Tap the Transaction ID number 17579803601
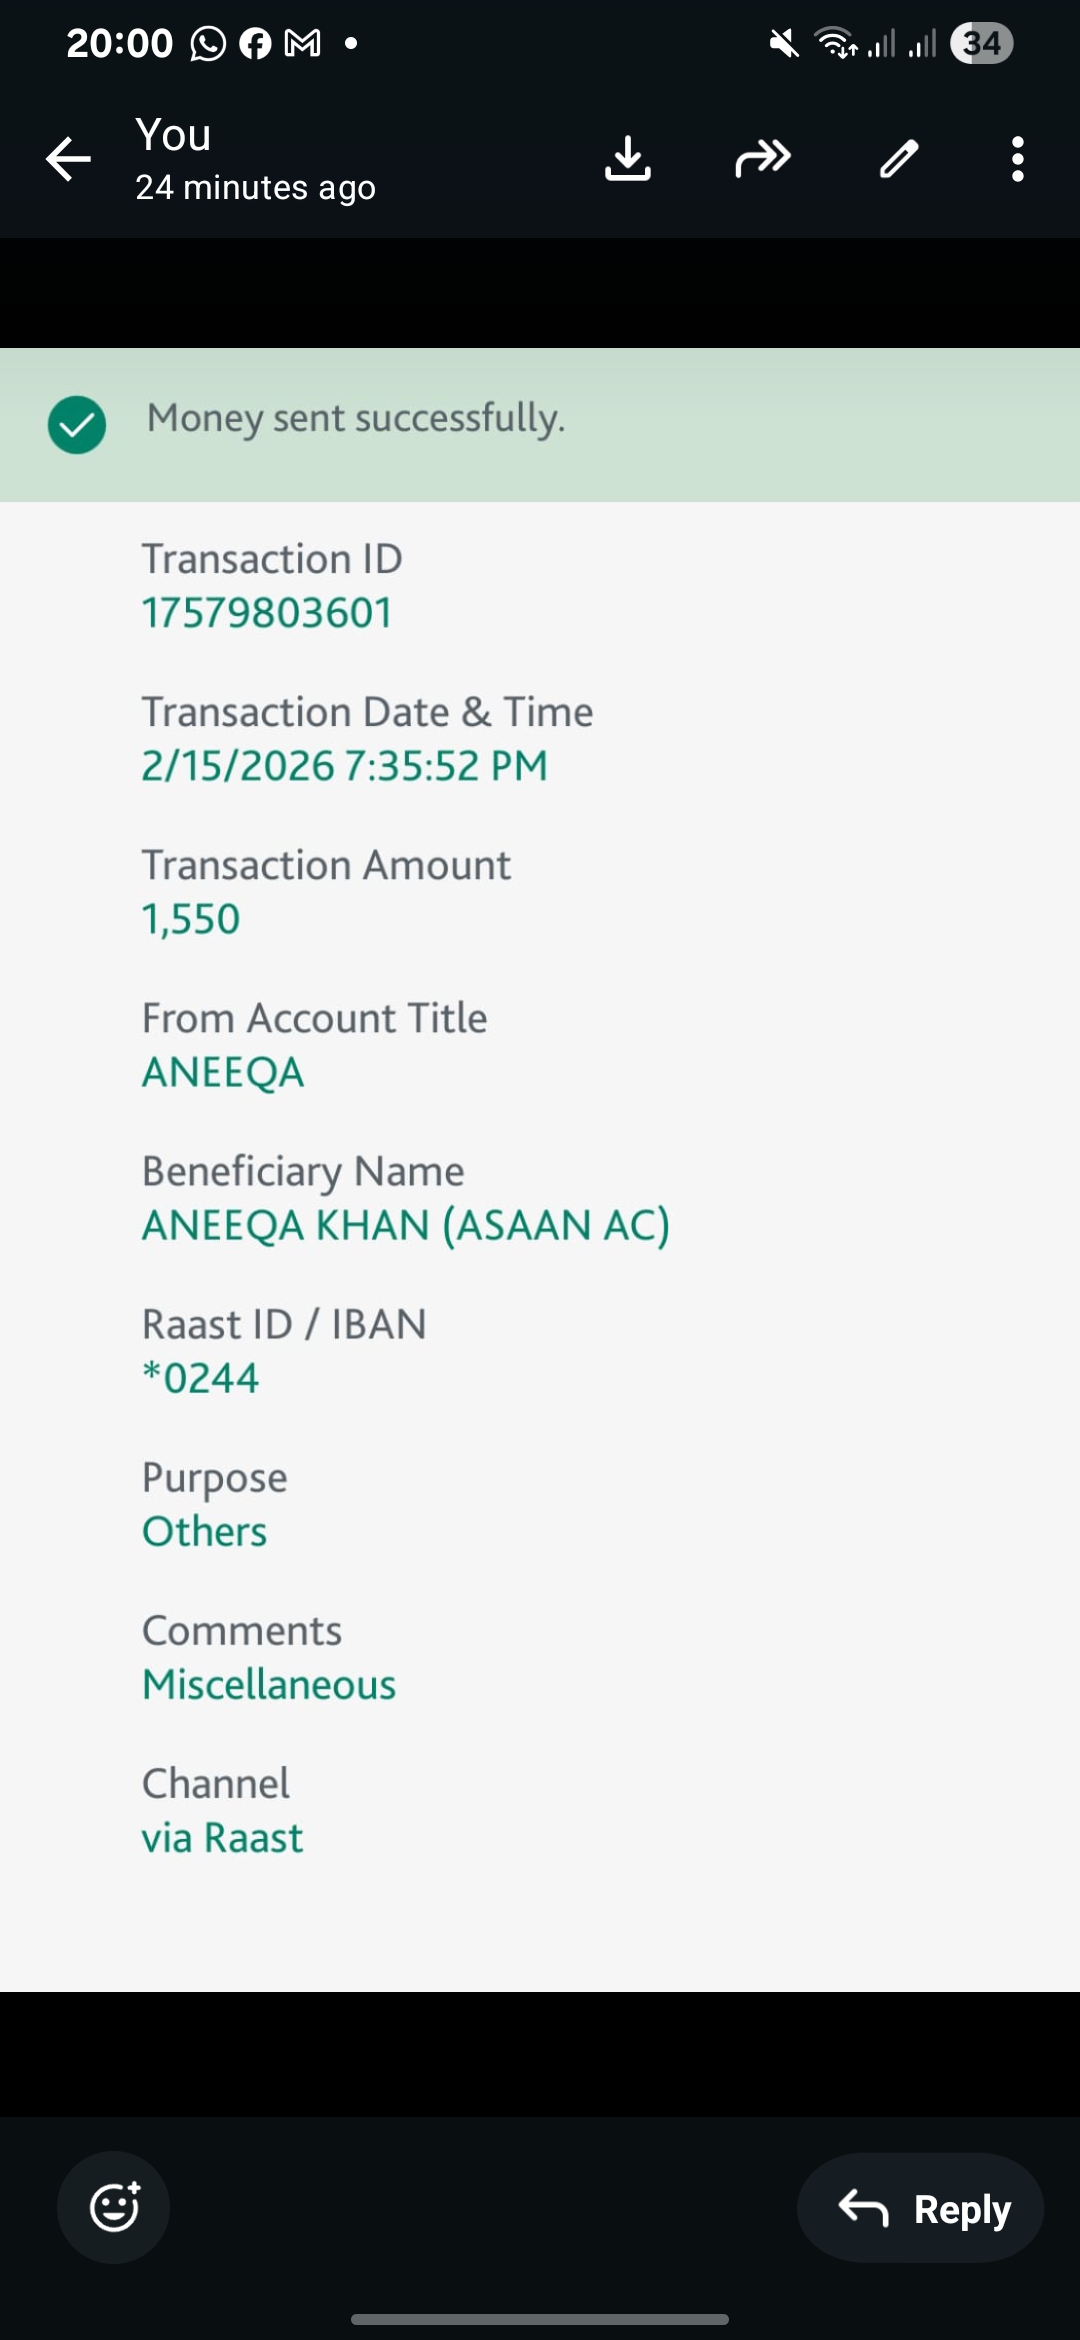The height and width of the screenshot is (2340, 1080). 267,613
